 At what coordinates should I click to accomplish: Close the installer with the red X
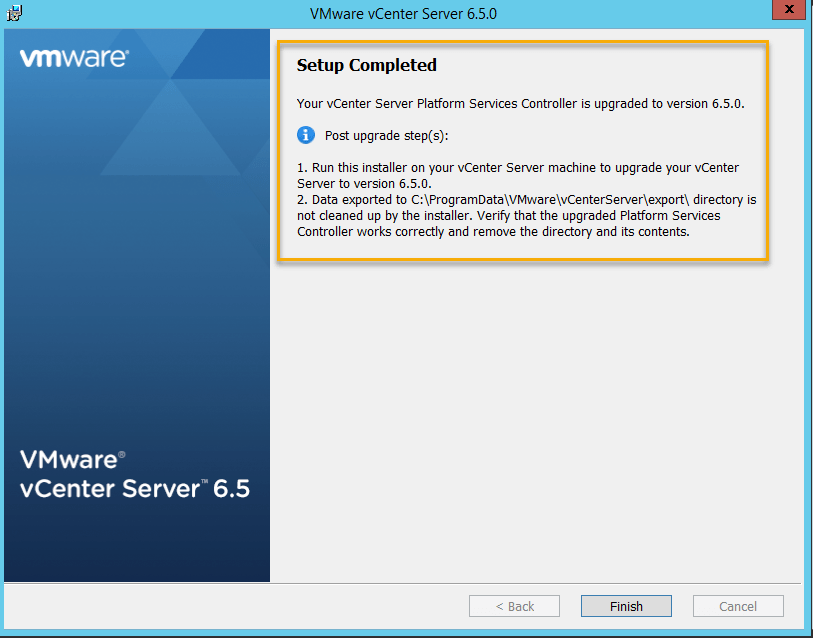pos(788,13)
